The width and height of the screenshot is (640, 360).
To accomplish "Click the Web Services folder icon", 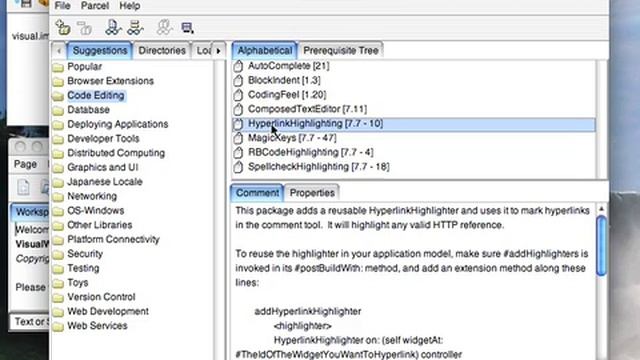I will 58,327.
